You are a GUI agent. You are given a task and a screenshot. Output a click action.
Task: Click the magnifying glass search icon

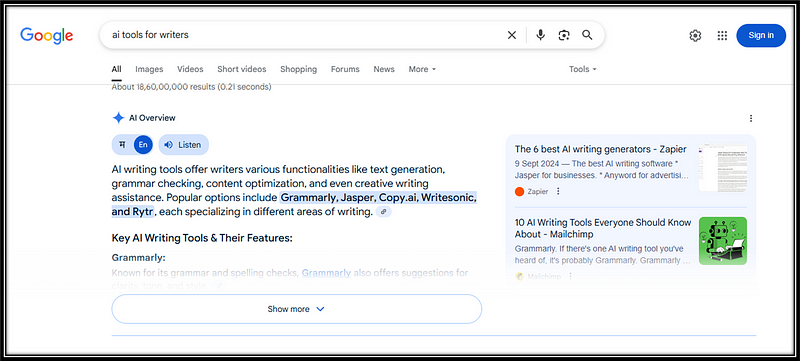587,35
